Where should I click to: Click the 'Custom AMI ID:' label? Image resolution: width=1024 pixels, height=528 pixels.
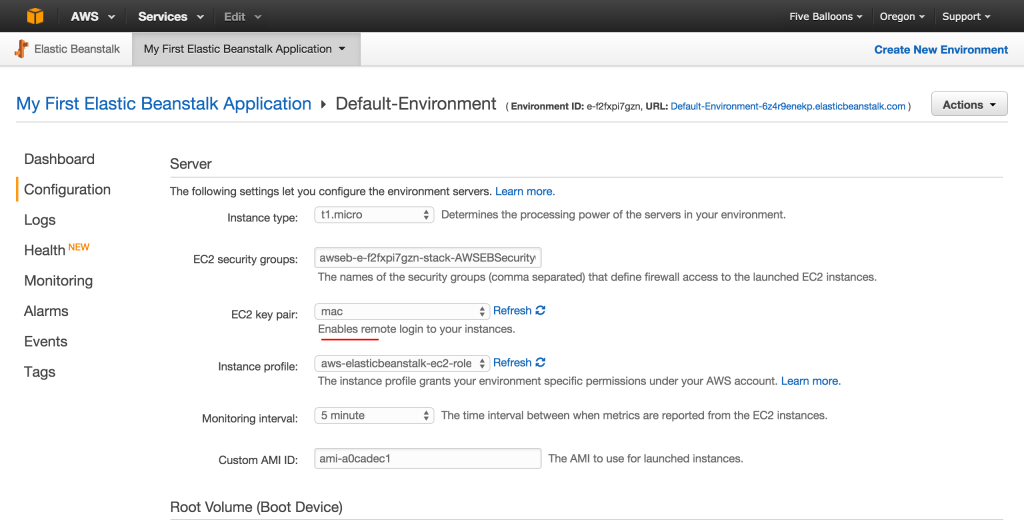(x=258, y=460)
